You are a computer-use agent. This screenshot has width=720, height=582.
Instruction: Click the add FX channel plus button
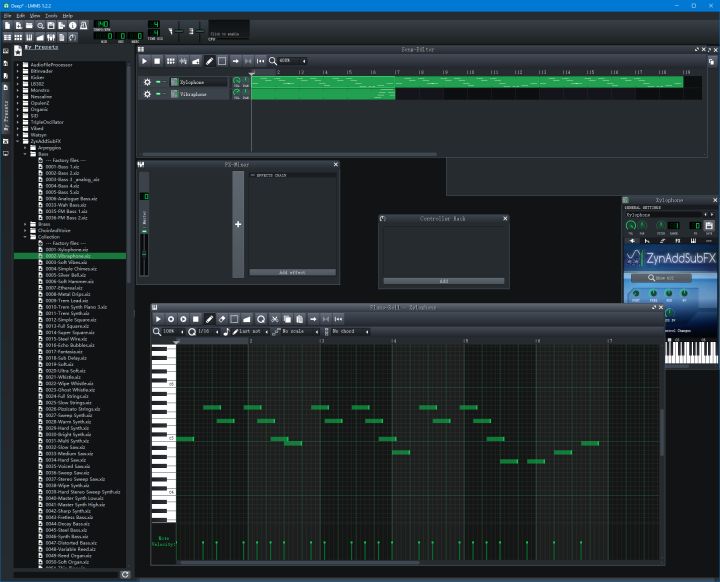click(237, 224)
